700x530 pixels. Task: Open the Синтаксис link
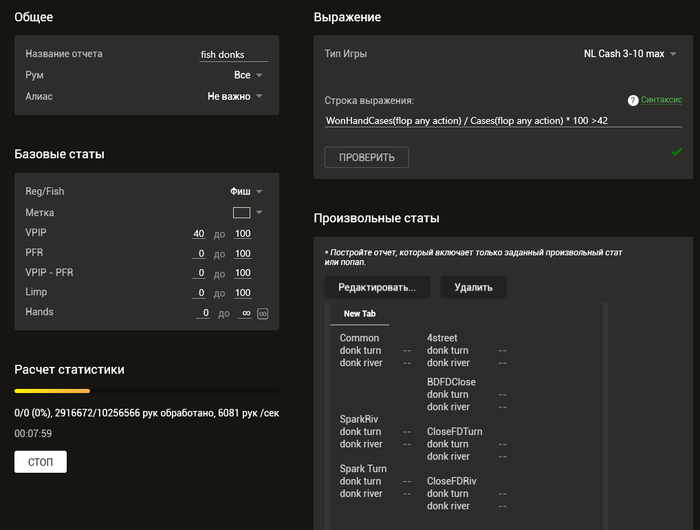(661, 100)
